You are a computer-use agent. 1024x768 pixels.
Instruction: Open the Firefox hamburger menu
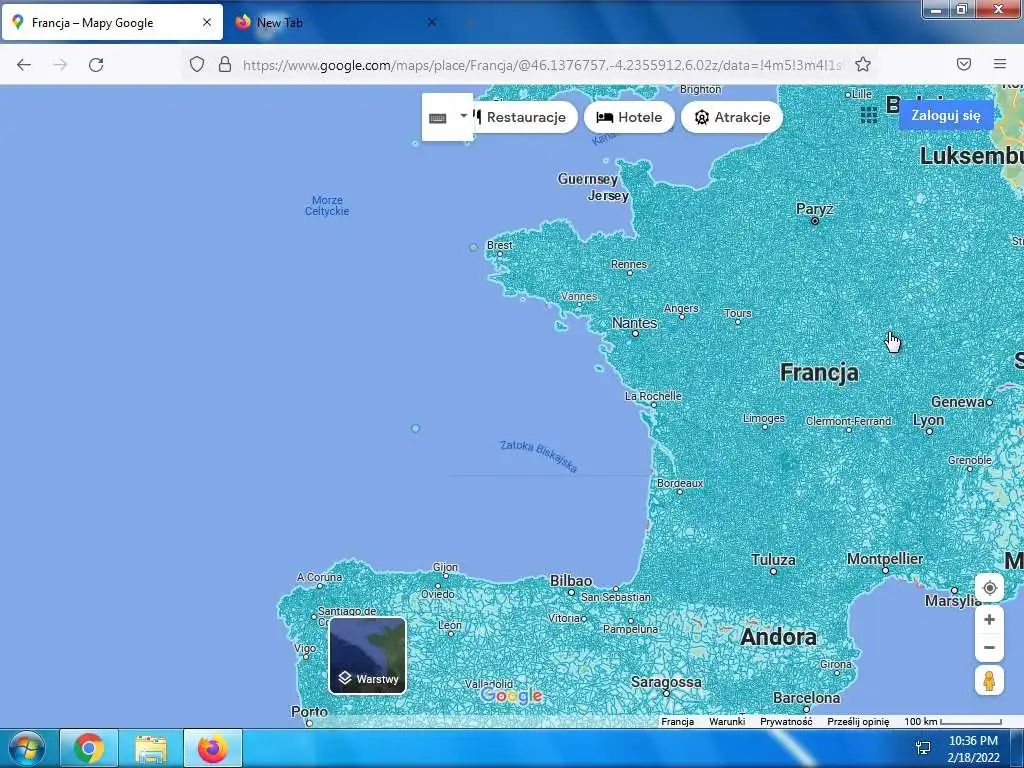[x=1000, y=64]
